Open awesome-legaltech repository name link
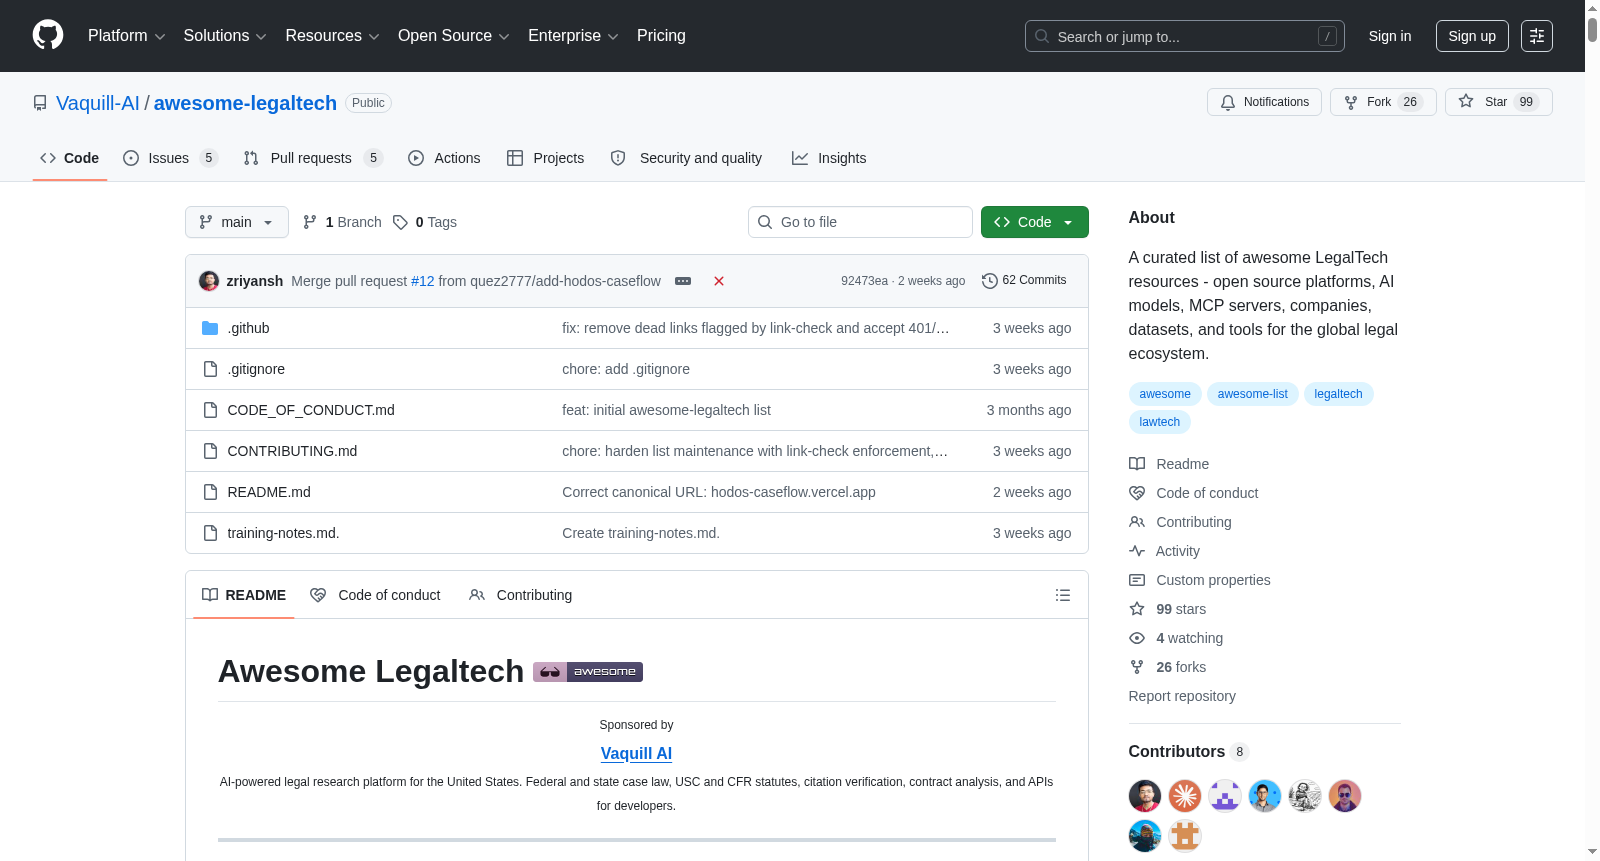This screenshot has height=861, width=1600. 245,103
